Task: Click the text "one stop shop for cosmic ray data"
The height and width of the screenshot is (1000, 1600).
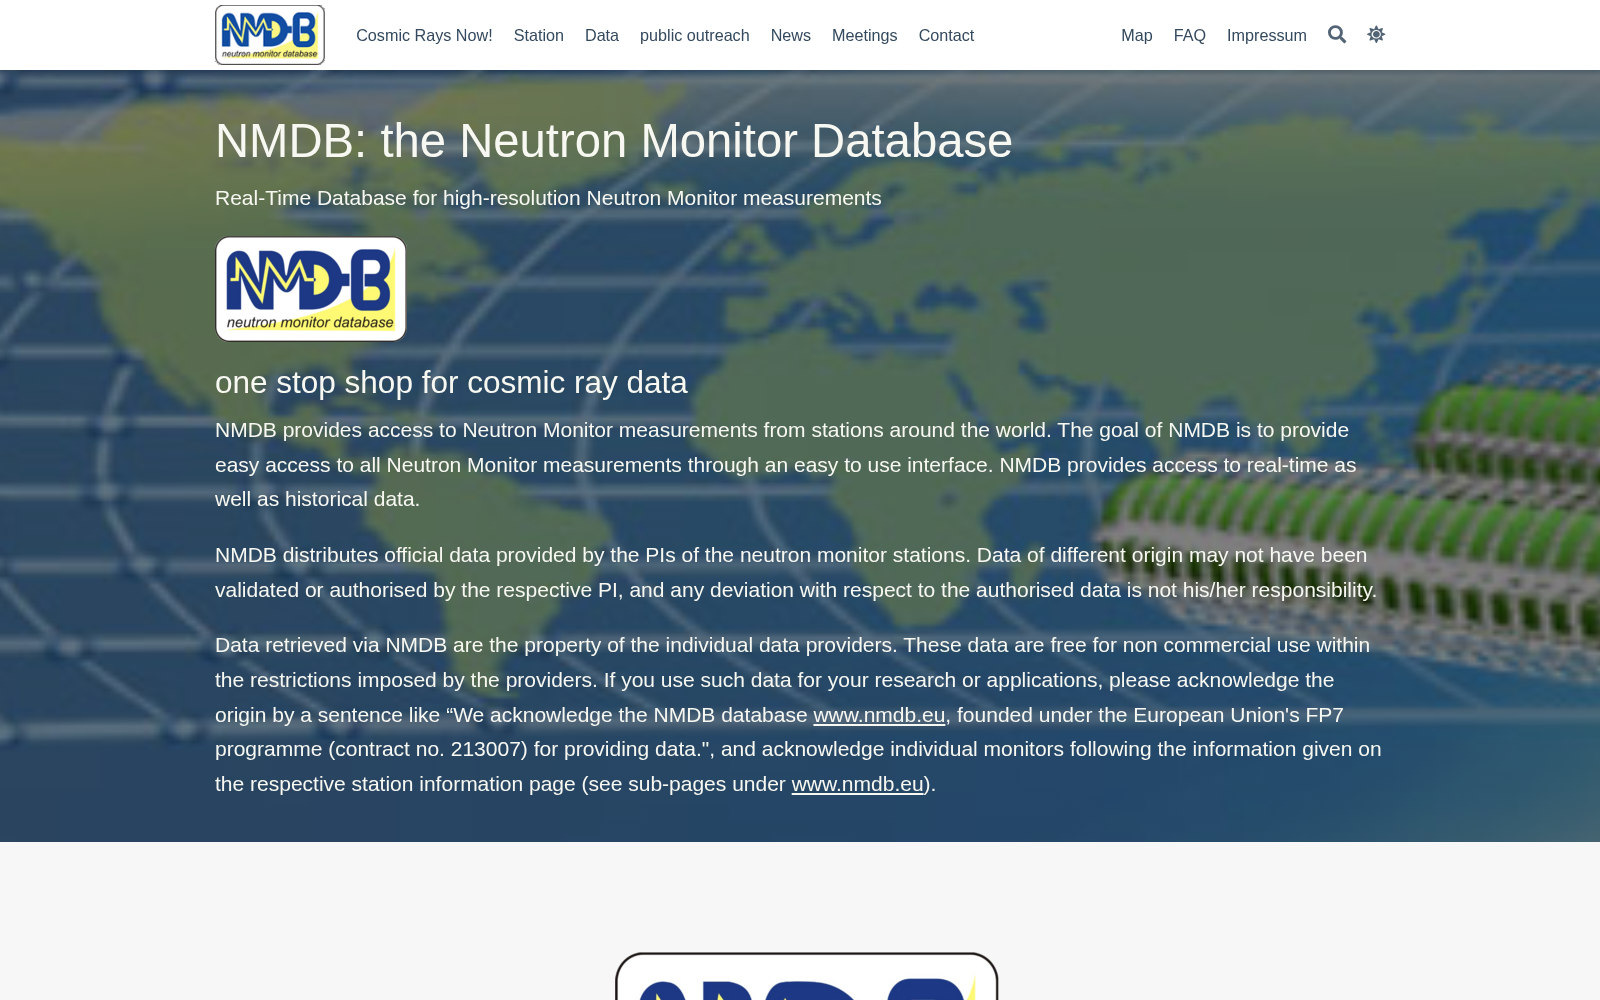Action: click(x=451, y=383)
